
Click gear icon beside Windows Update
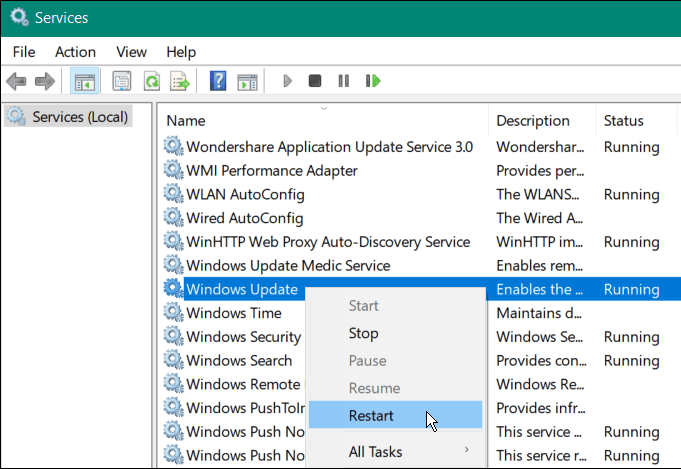tap(173, 289)
